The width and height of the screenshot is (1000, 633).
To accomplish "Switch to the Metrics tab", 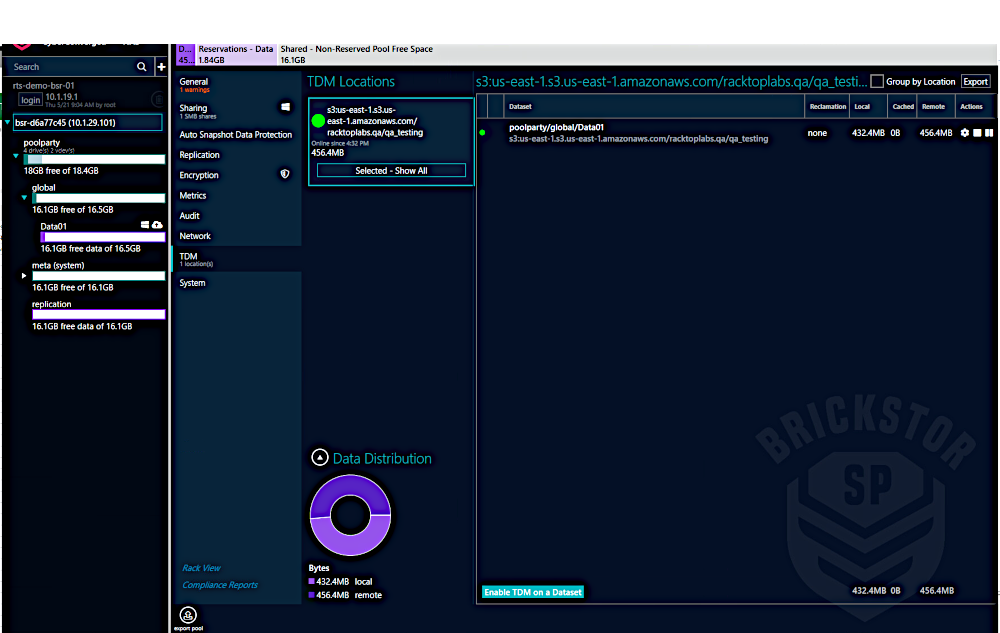I will click(x=193, y=196).
